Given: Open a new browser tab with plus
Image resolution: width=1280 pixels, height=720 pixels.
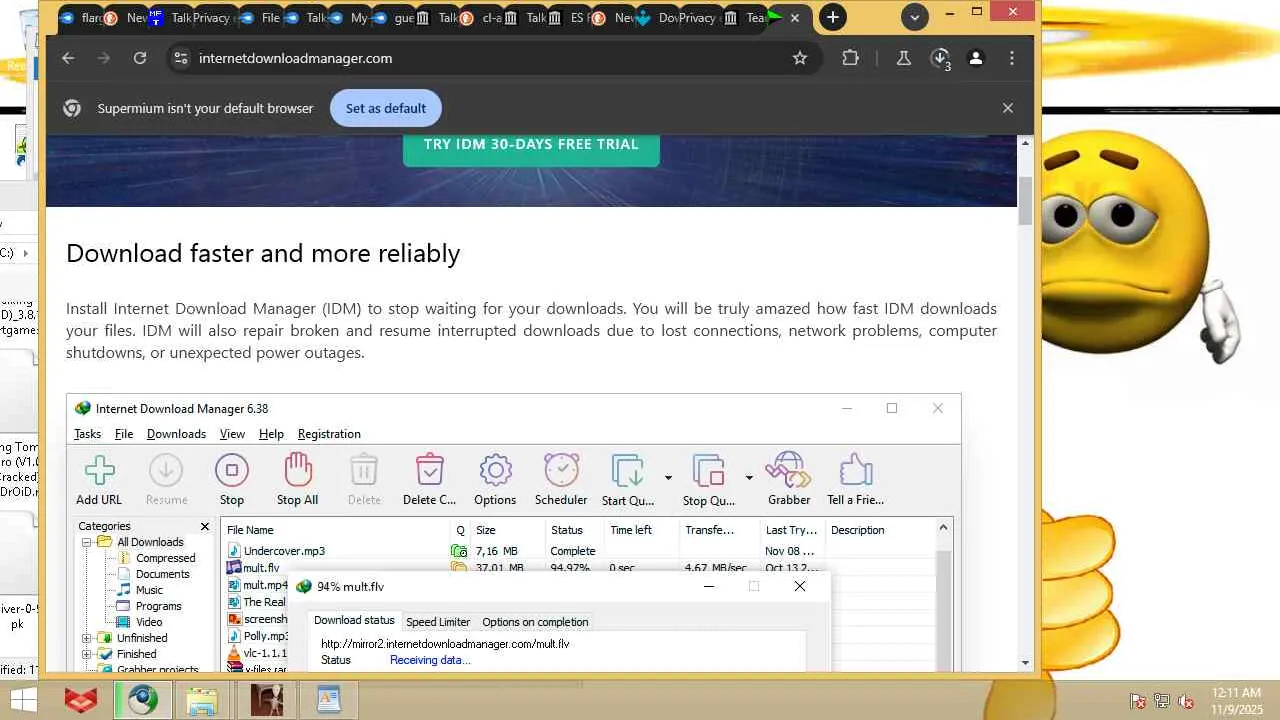Looking at the screenshot, I should [x=832, y=17].
